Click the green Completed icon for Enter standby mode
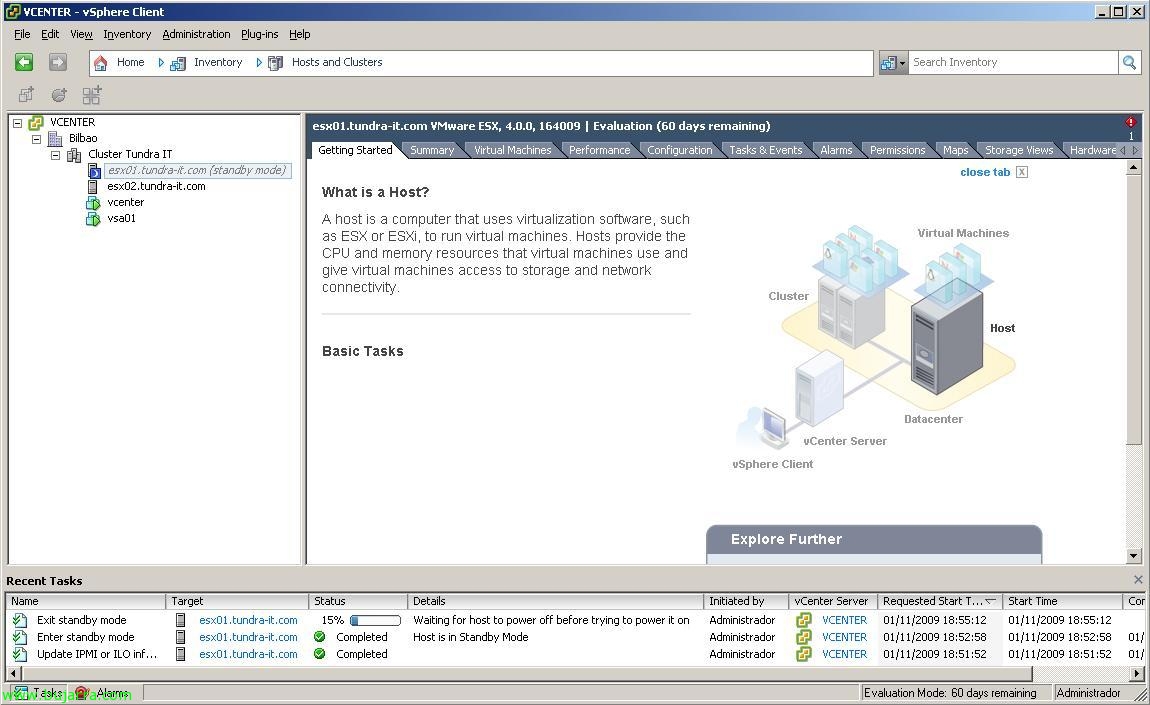The height and width of the screenshot is (705, 1150). [x=320, y=637]
